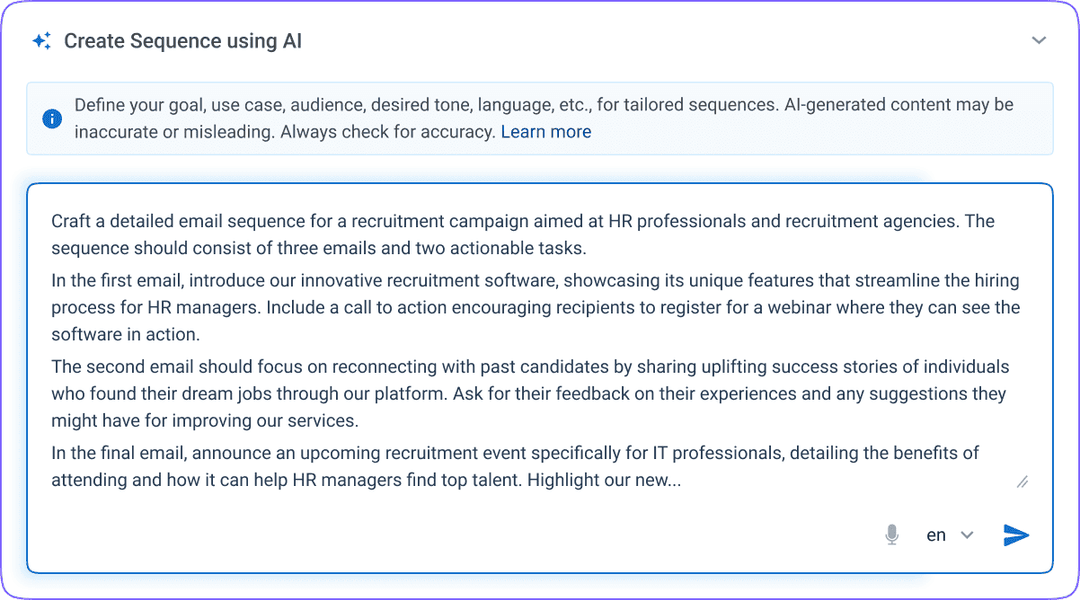Screen dimensions: 1080x600
Task: Click the textarea resize handle
Action: (x=1022, y=482)
